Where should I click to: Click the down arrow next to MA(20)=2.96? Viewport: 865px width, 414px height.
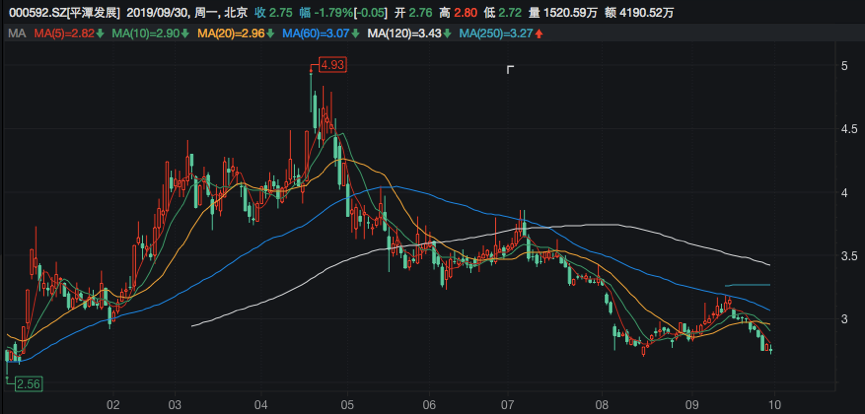click(x=271, y=35)
